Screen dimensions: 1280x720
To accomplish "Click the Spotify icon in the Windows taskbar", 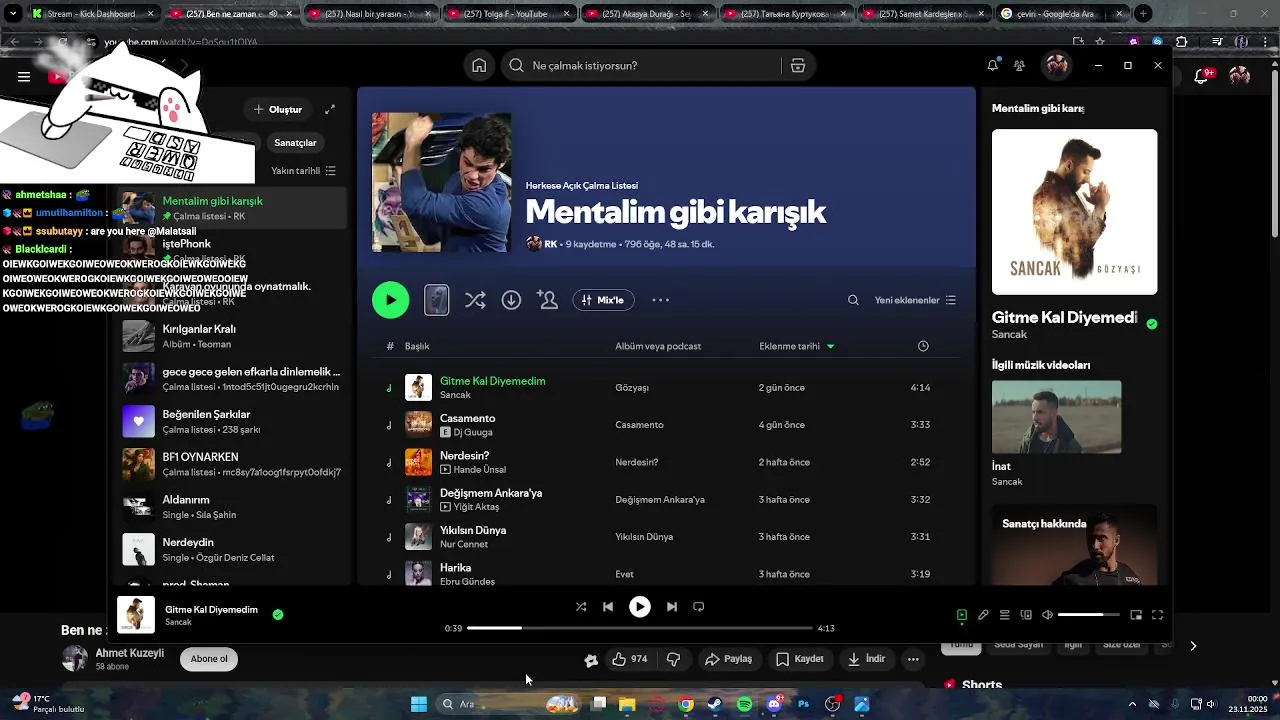I will coord(745,704).
